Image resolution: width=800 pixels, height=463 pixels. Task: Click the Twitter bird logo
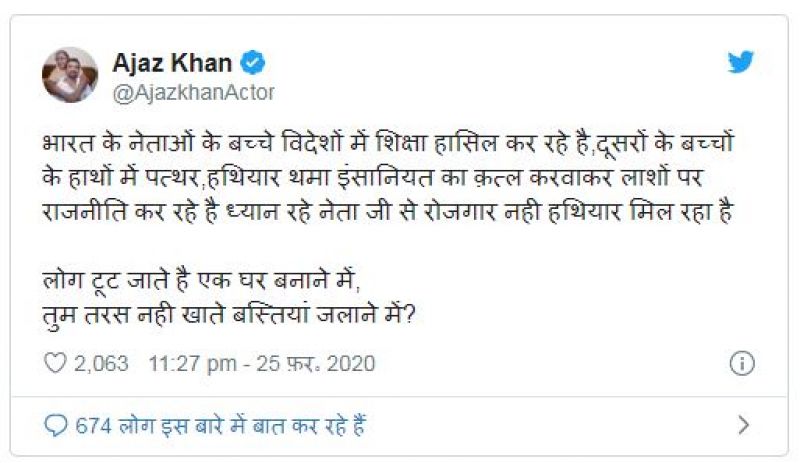[x=740, y=62]
